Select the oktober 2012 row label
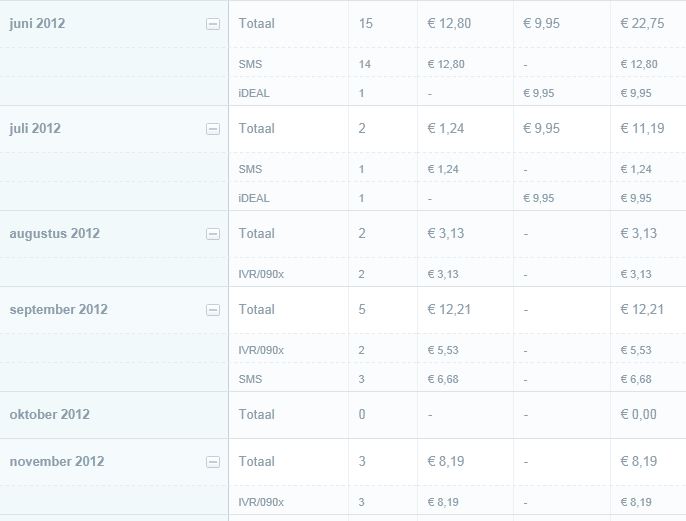 point(49,414)
